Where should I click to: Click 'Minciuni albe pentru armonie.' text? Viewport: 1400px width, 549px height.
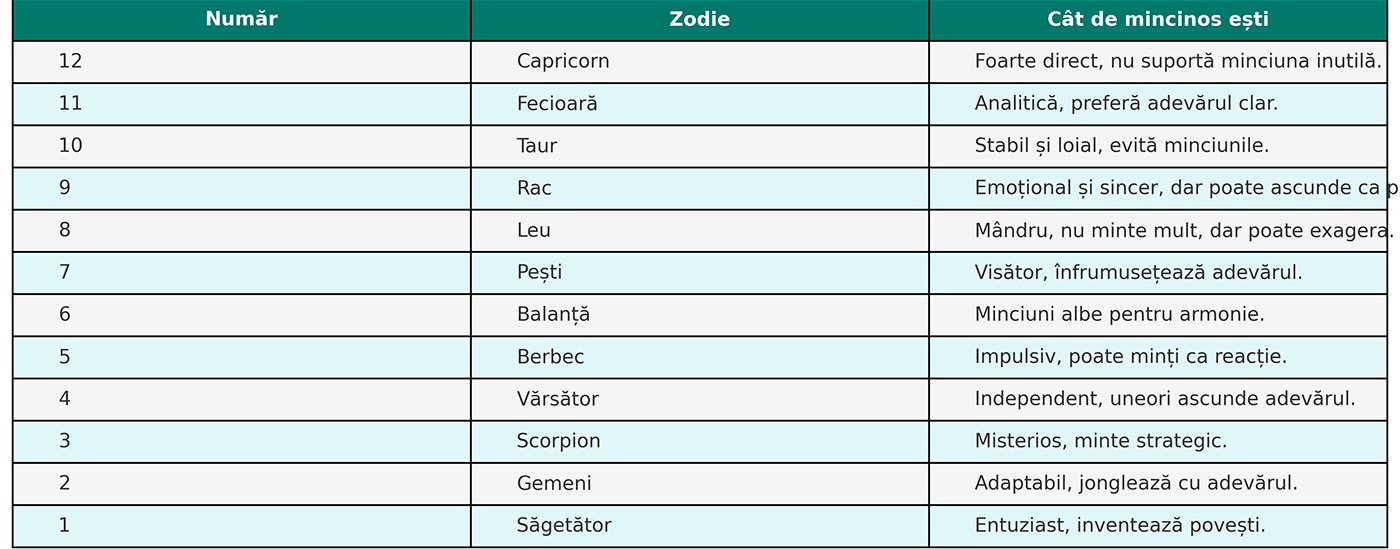pyautogui.click(x=1119, y=315)
